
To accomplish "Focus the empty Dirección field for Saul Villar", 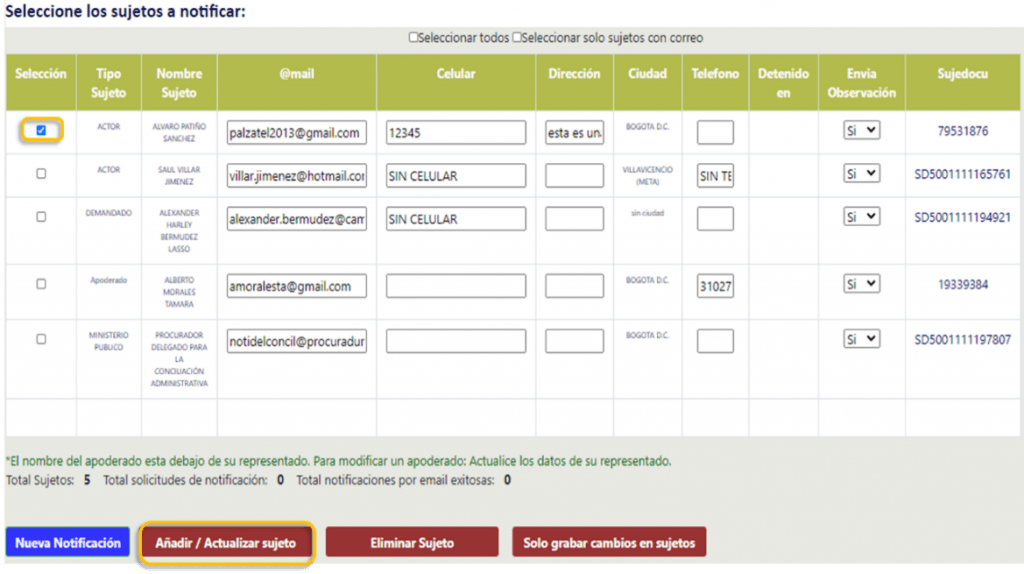I will pos(574,176).
